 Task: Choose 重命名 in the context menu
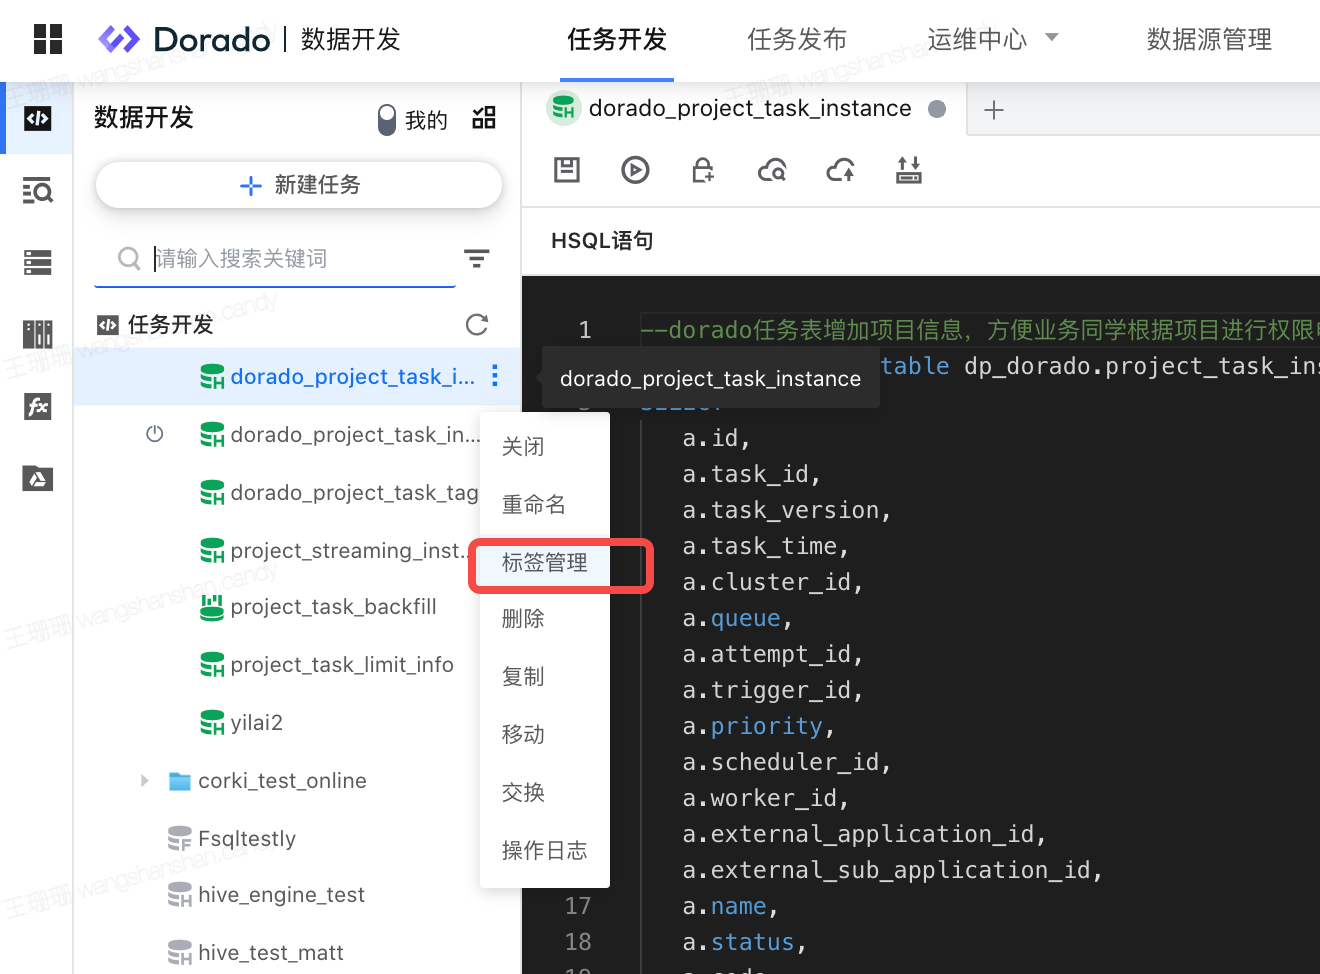pos(534,505)
